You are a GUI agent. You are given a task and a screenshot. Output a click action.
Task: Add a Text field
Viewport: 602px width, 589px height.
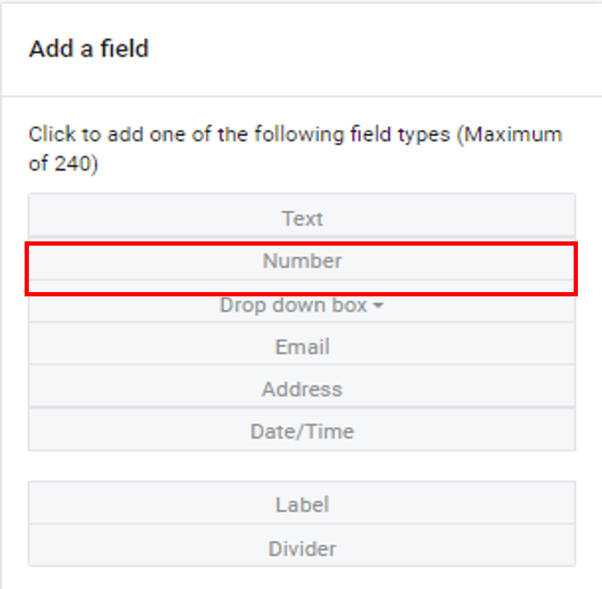pyautogui.click(x=302, y=218)
